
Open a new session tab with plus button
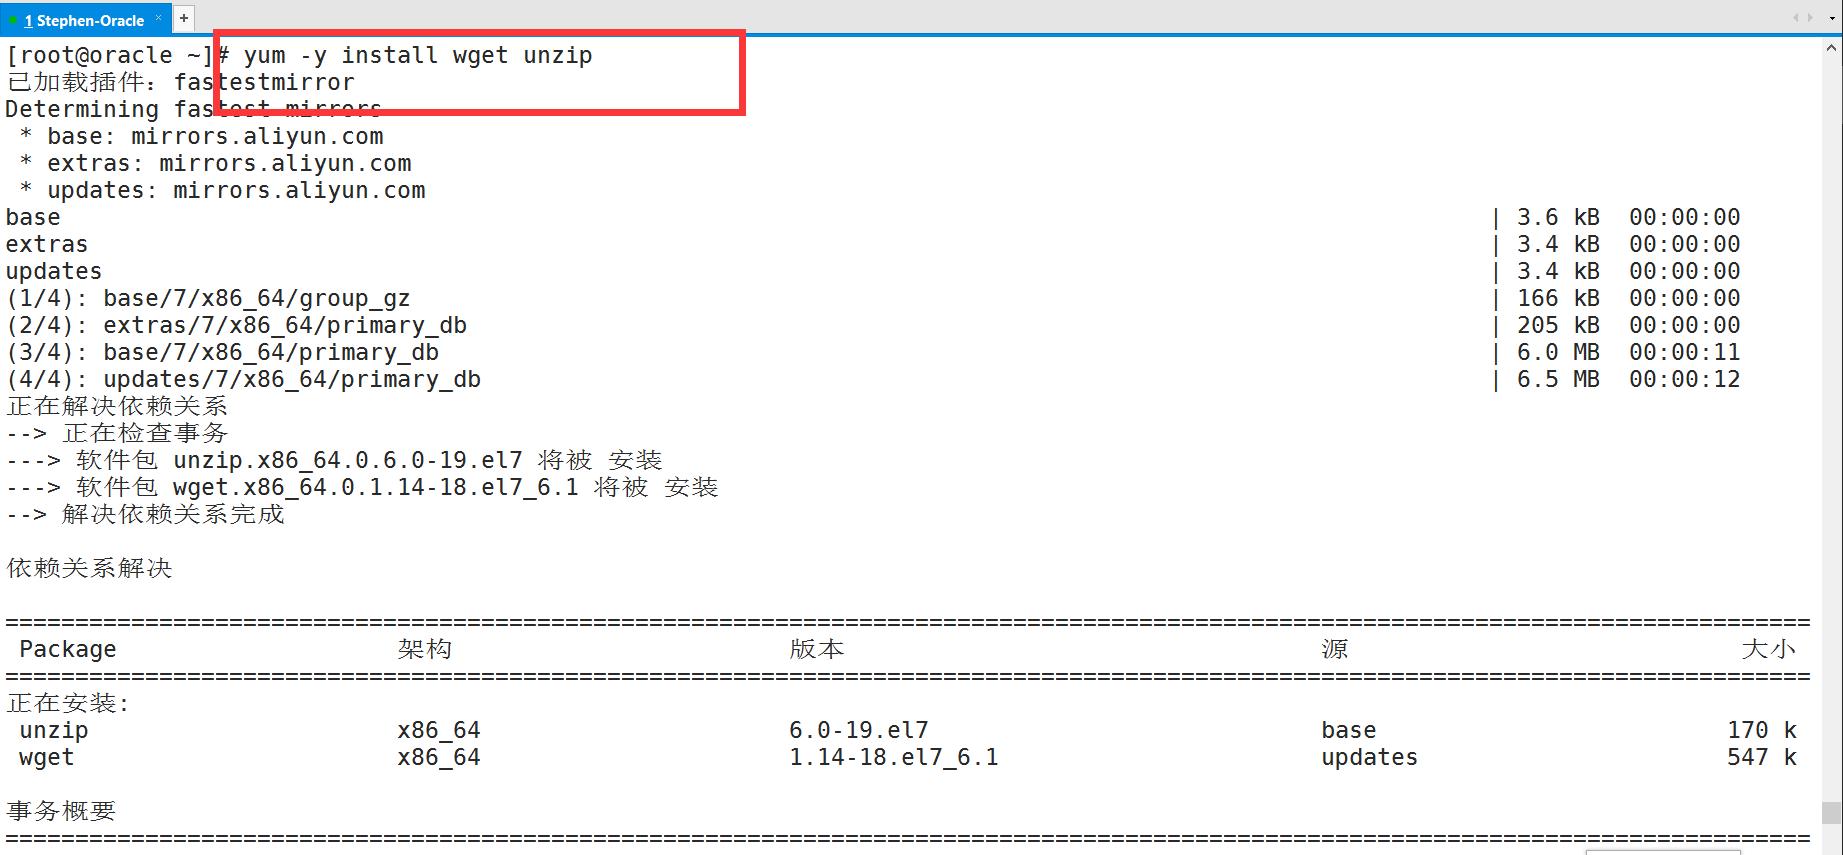point(184,18)
